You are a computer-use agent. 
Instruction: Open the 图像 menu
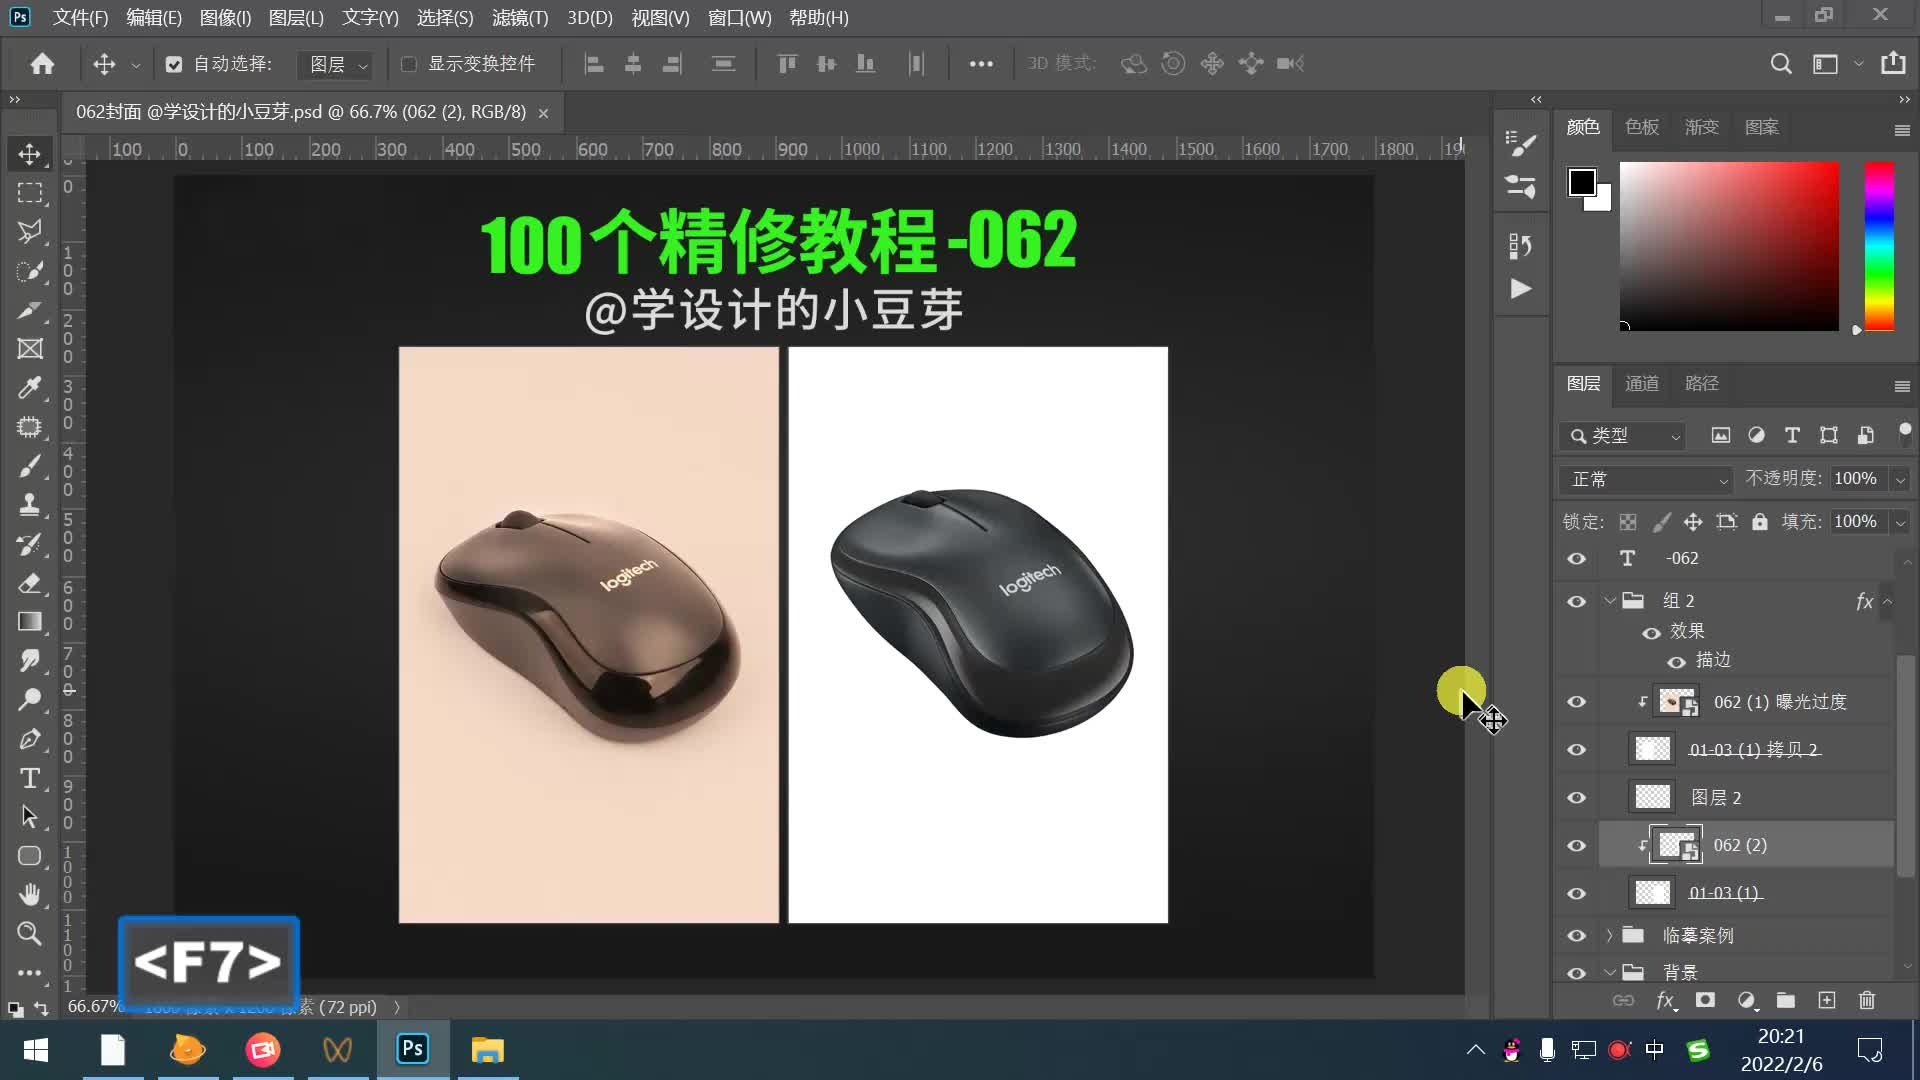tap(222, 17)
